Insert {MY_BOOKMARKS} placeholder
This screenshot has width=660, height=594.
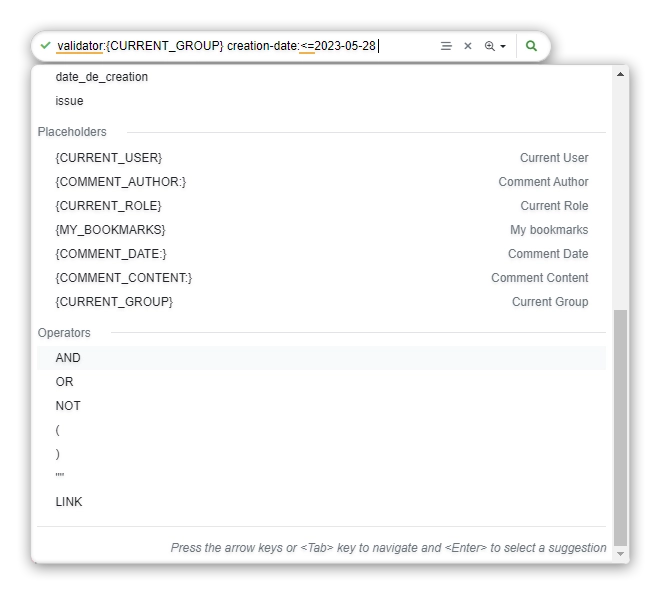point(322,230)
